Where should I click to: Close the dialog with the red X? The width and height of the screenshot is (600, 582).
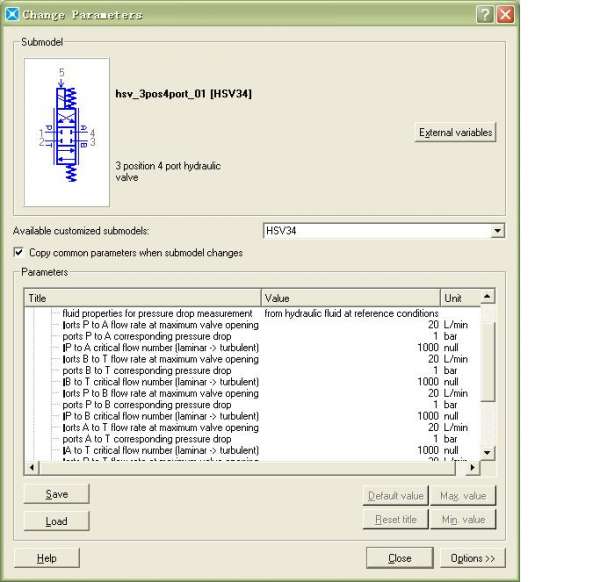click(x=506, y=14)
